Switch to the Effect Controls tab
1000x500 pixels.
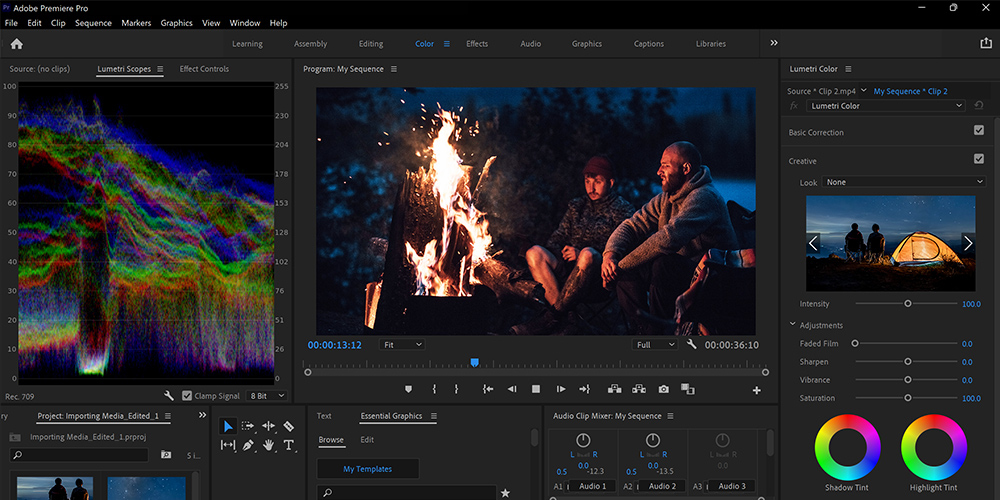pyautogui.click(x=204, y=69)
